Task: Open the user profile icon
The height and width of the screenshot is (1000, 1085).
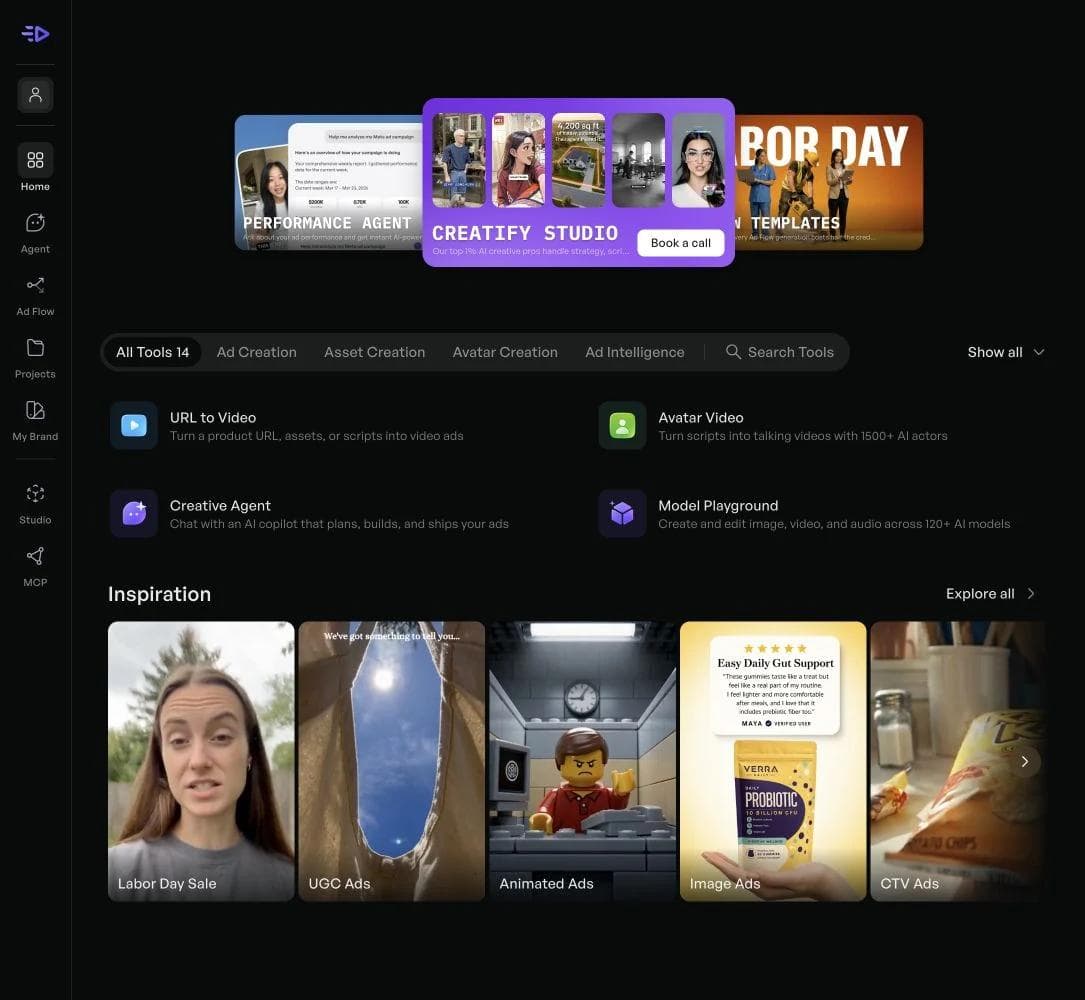Action: 35,95
